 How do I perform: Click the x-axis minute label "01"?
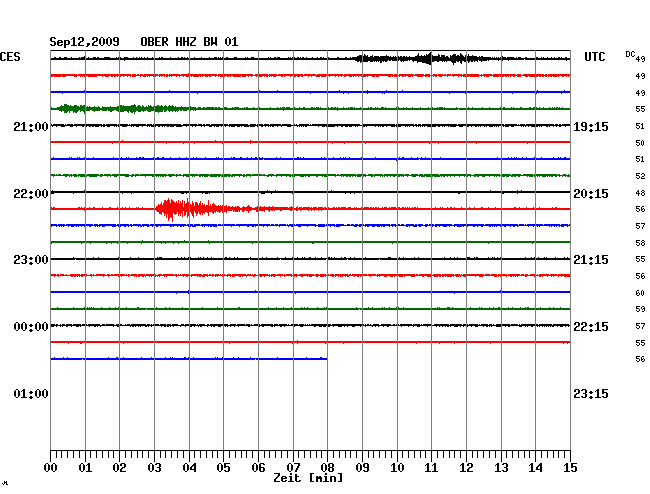click(x=85, y=468)
